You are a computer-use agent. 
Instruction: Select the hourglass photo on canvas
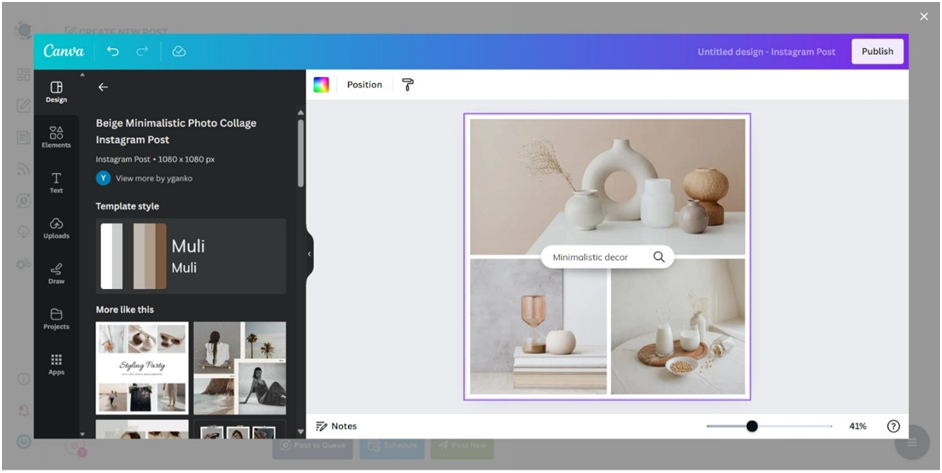(x=538, y=326)
